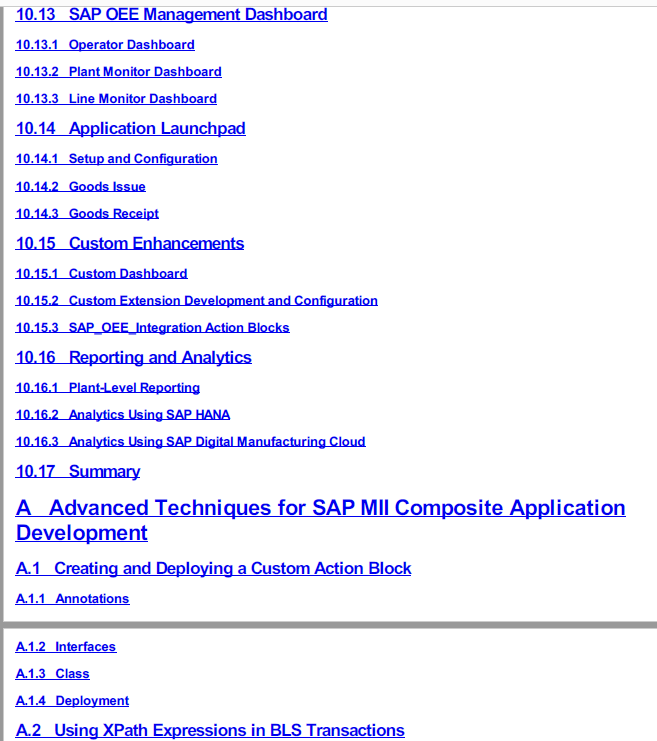This screenshot has width=657, height=741.
Task: Open Appendix A Advanced Techniques heading link
Action: pos(320,520)
